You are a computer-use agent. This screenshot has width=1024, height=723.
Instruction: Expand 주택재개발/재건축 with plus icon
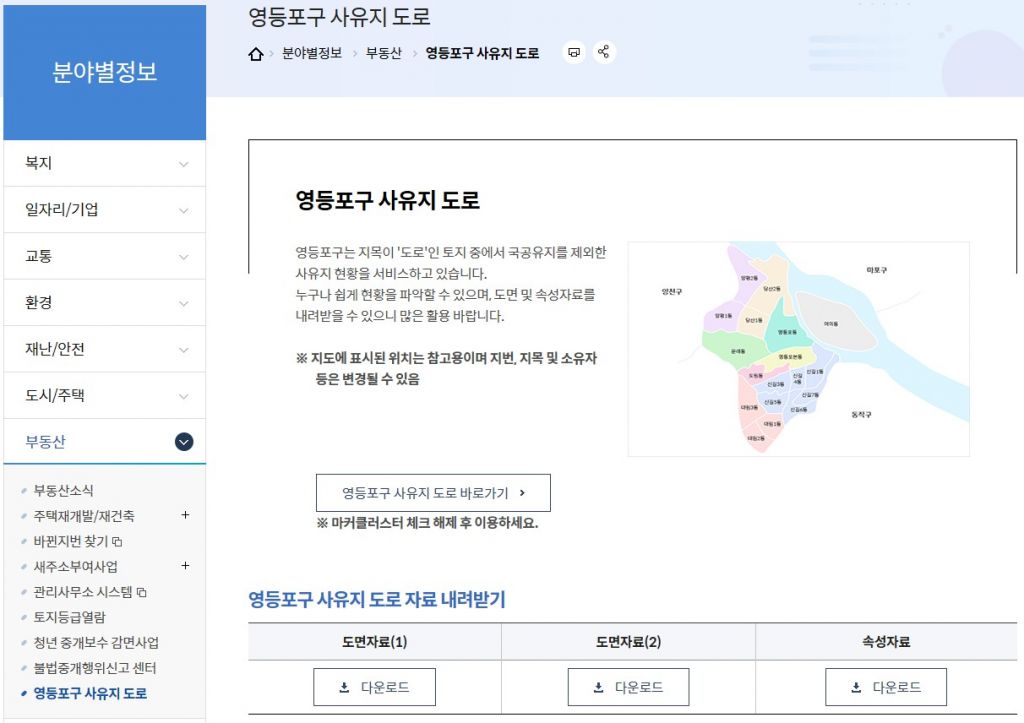tap(185, 516)
